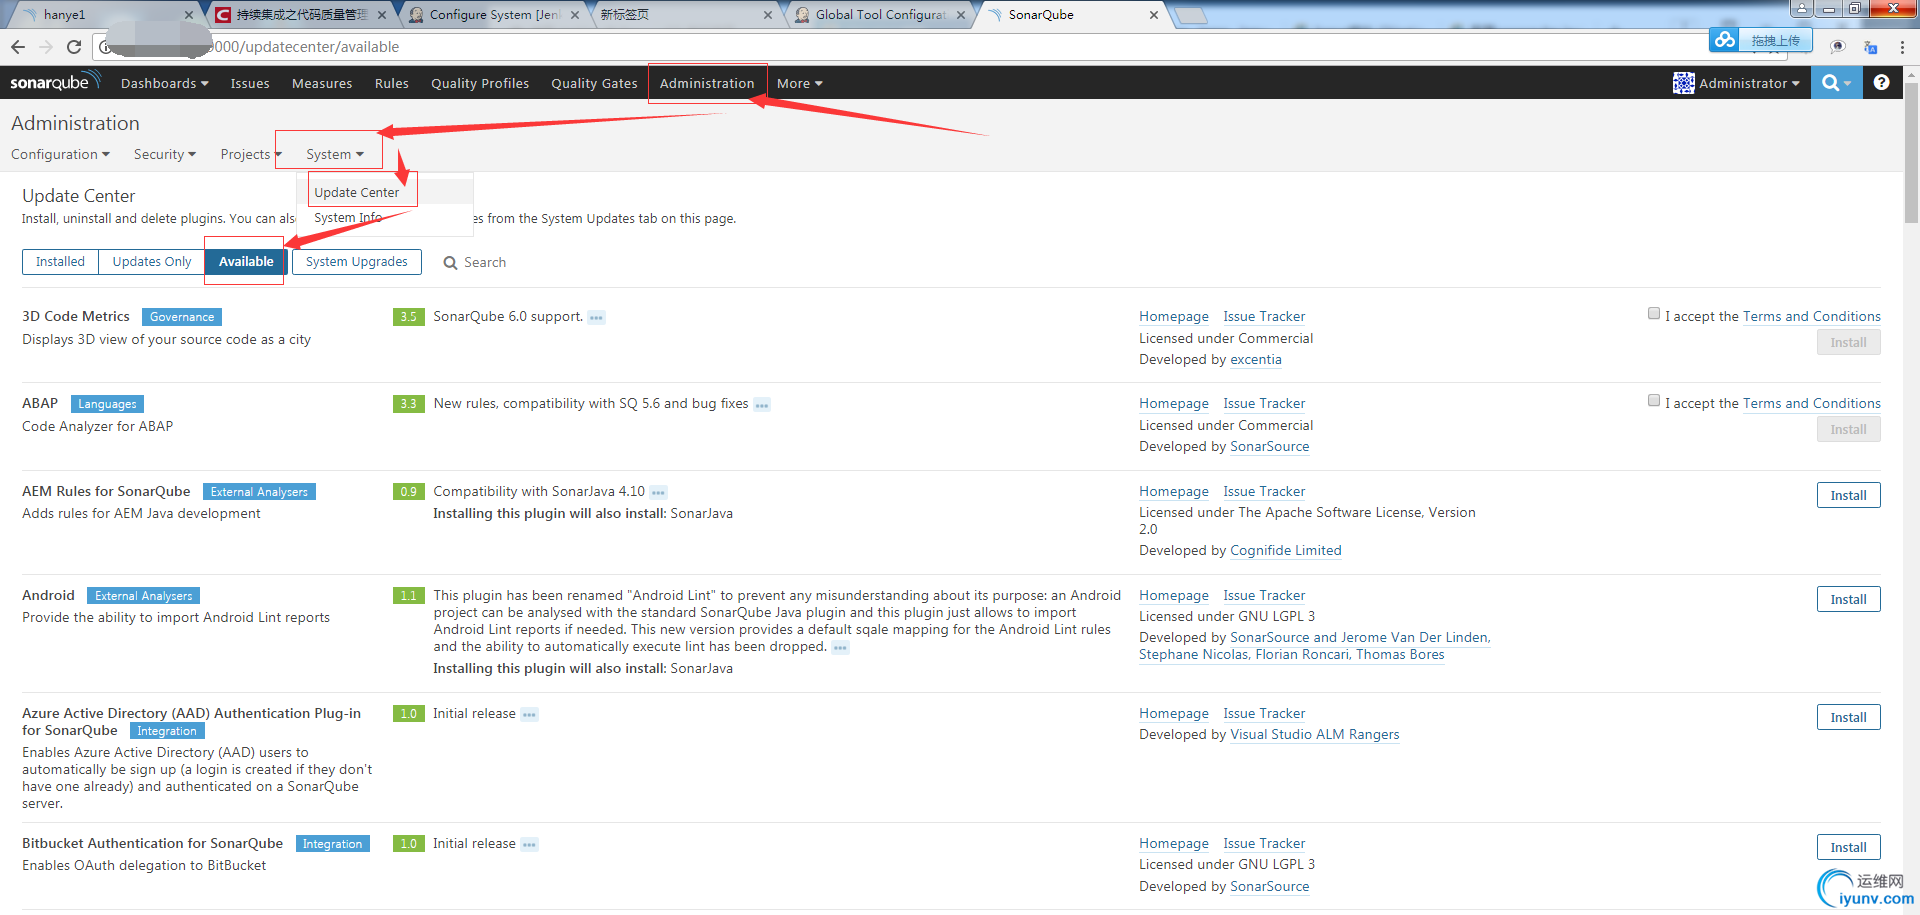Click the translate icon in address bar
Viewport: 1920px width, 915px height.
tap(1870, 47)
